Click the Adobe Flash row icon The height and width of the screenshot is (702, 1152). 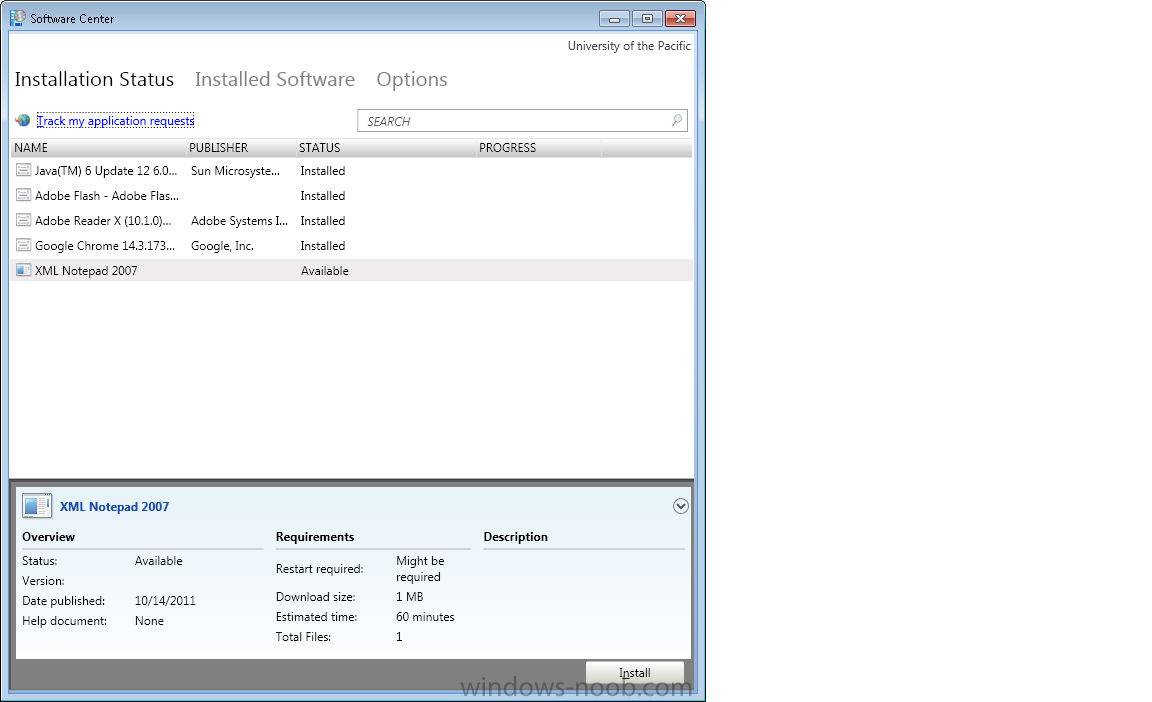24,195
